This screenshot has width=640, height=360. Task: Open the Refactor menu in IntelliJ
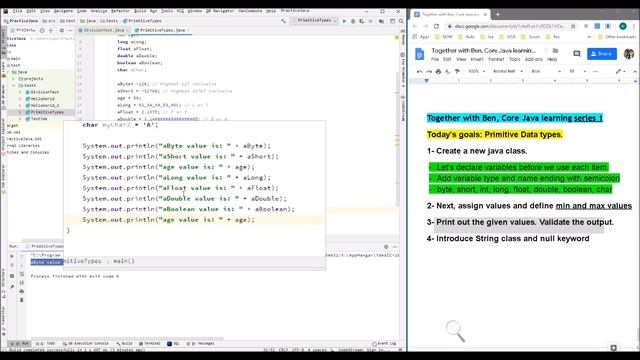pyautogui.click(x=120, y=11)
